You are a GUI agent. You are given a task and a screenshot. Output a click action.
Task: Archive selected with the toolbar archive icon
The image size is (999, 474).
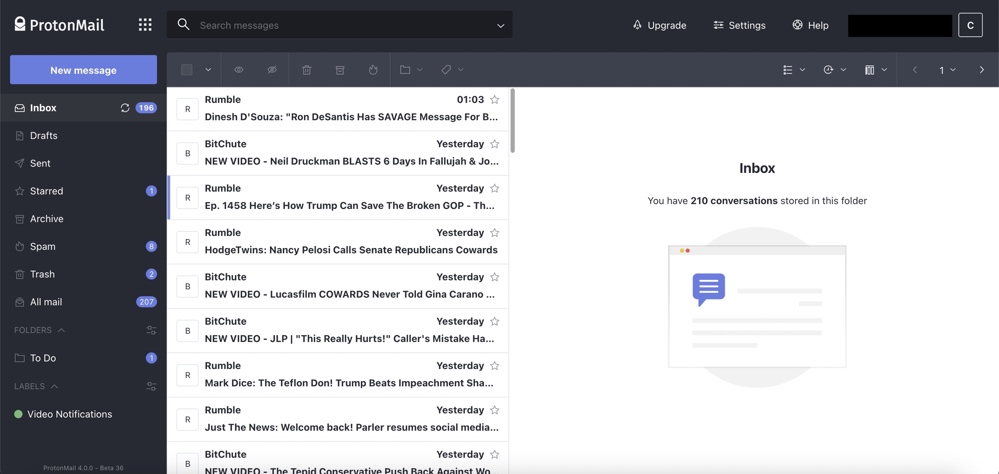coord(340,70)
